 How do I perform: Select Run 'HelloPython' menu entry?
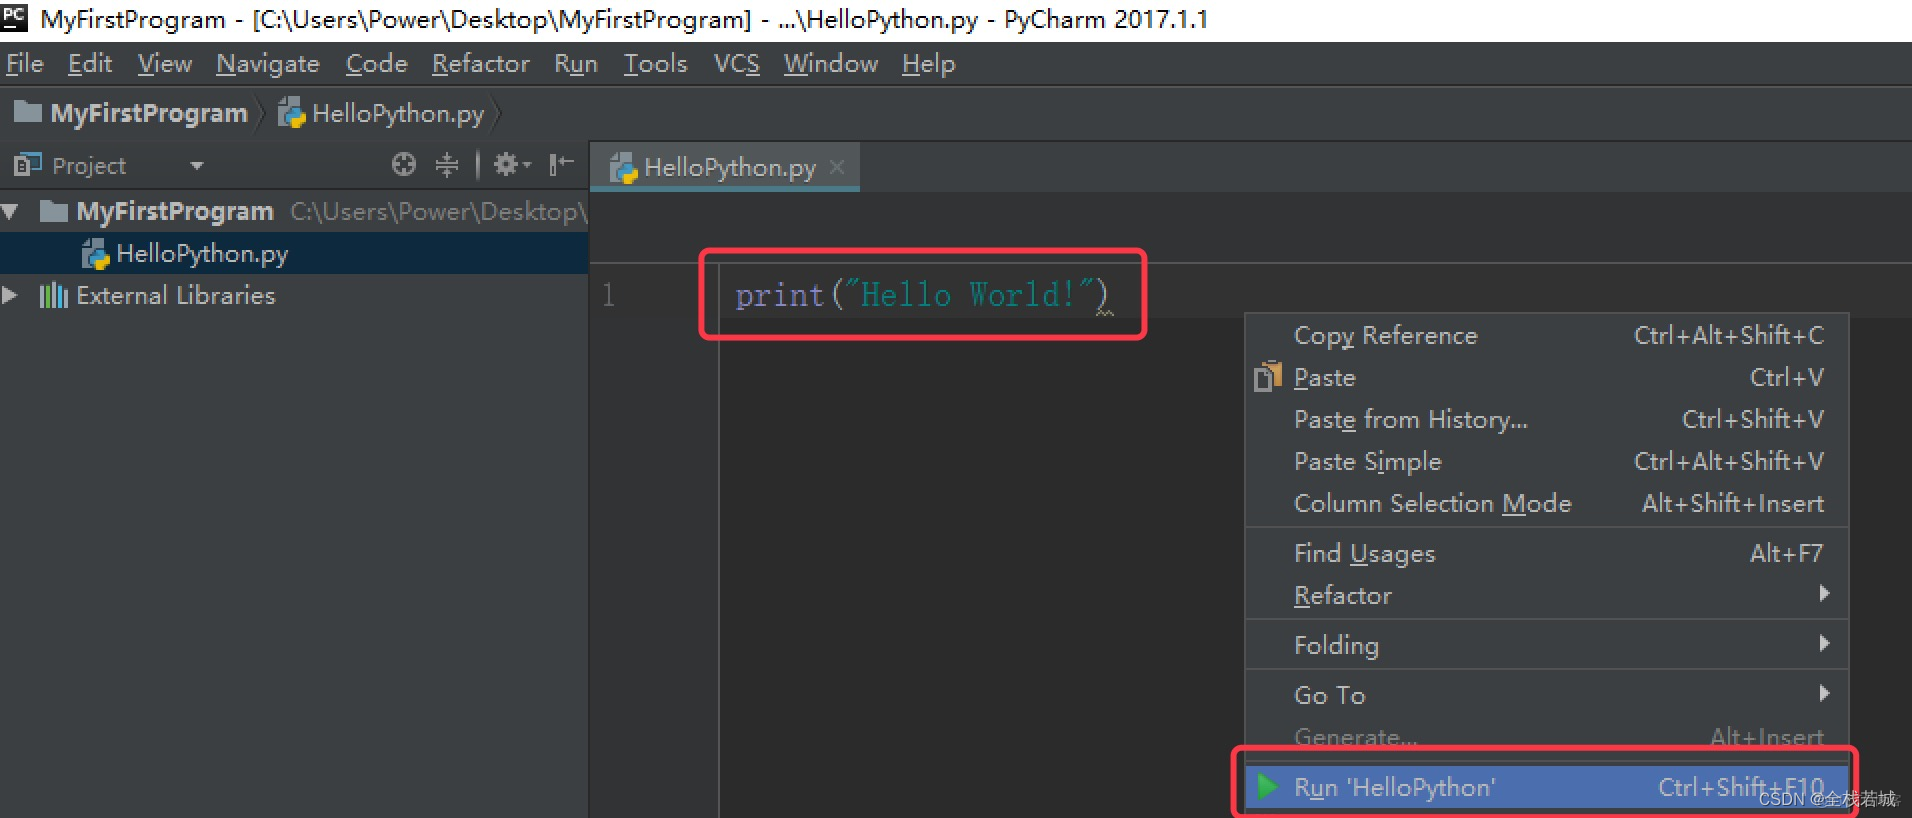point(1546,787)
